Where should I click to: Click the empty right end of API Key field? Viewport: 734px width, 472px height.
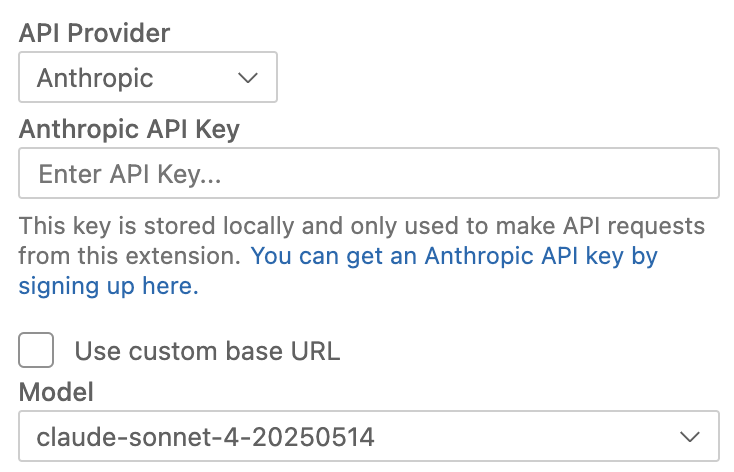click(650, 174)
